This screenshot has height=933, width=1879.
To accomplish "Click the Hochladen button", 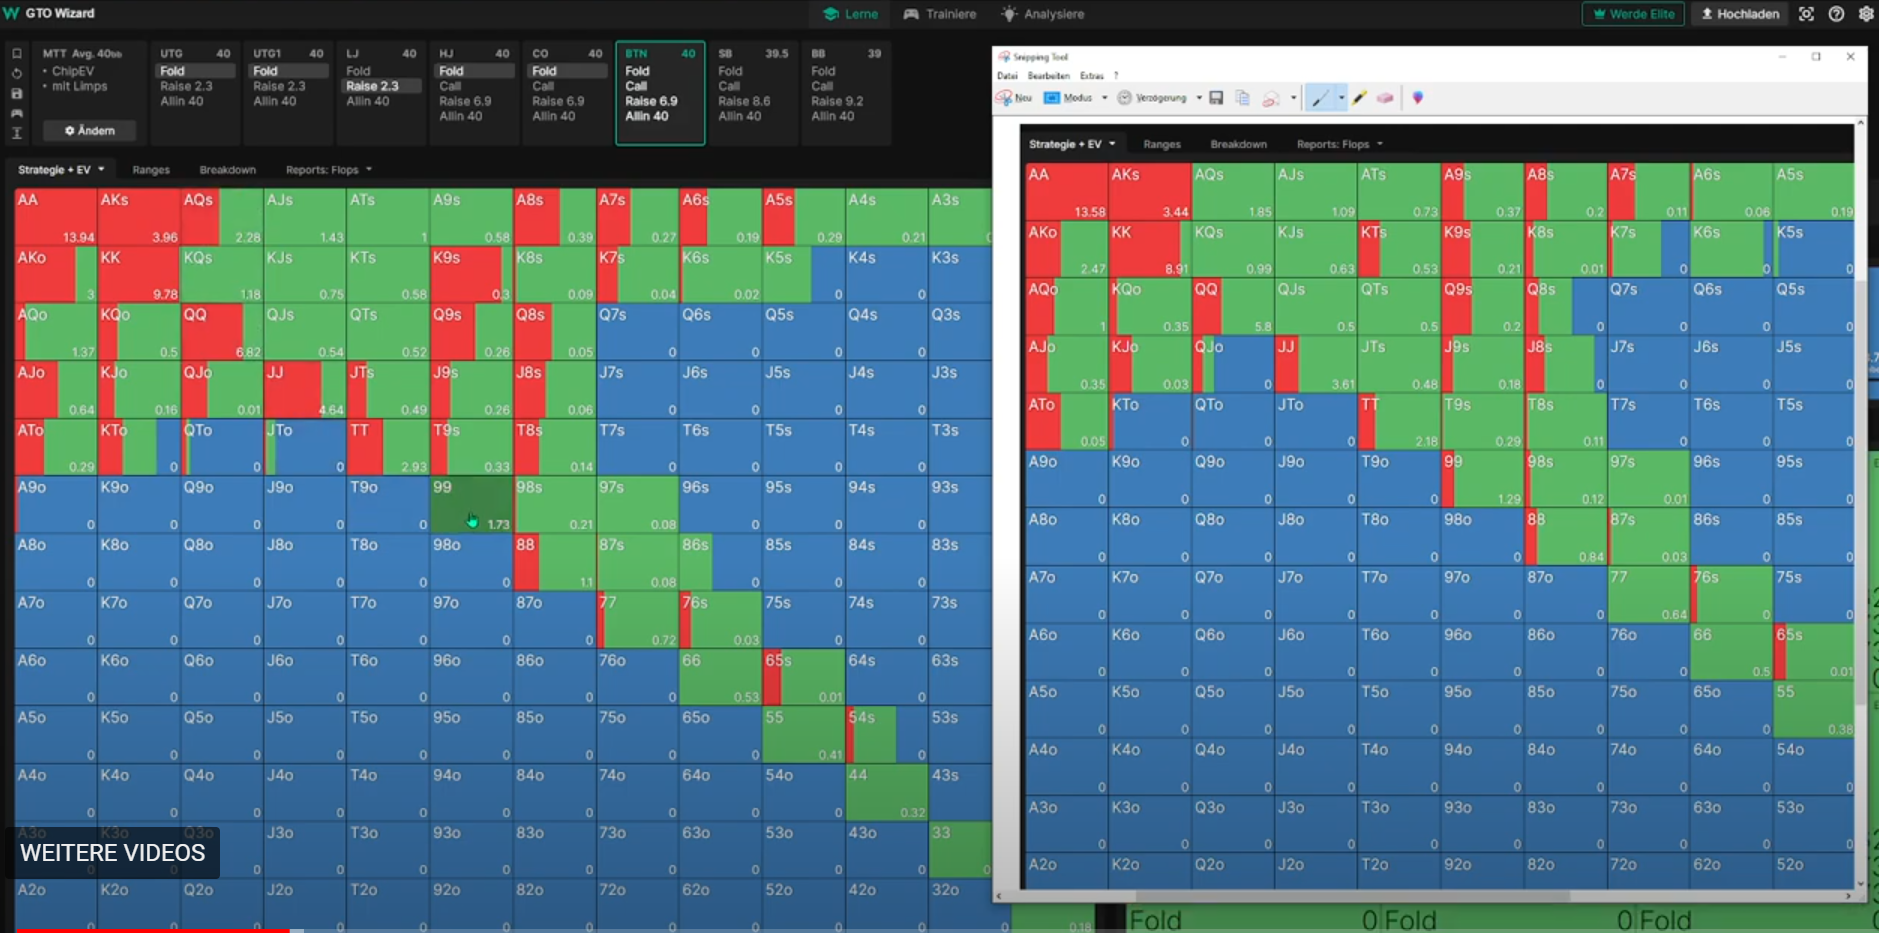I will pos(1740,14).
